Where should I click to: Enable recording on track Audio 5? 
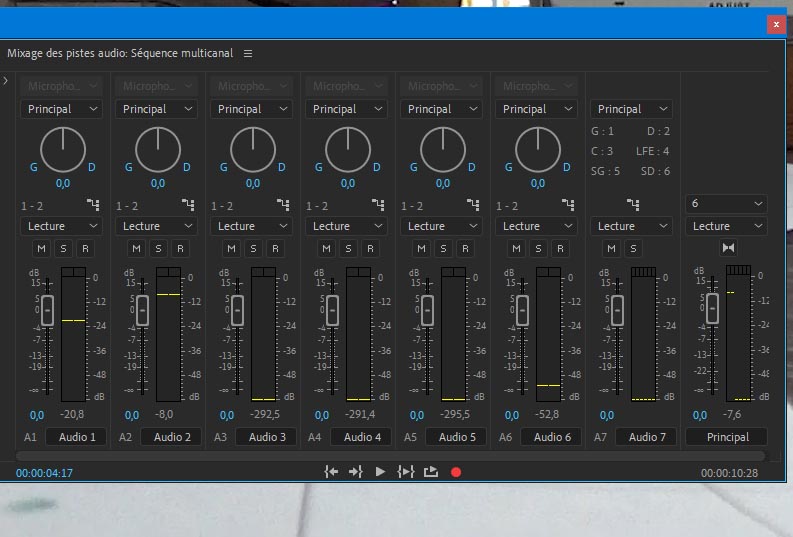(x=465, y=248)
